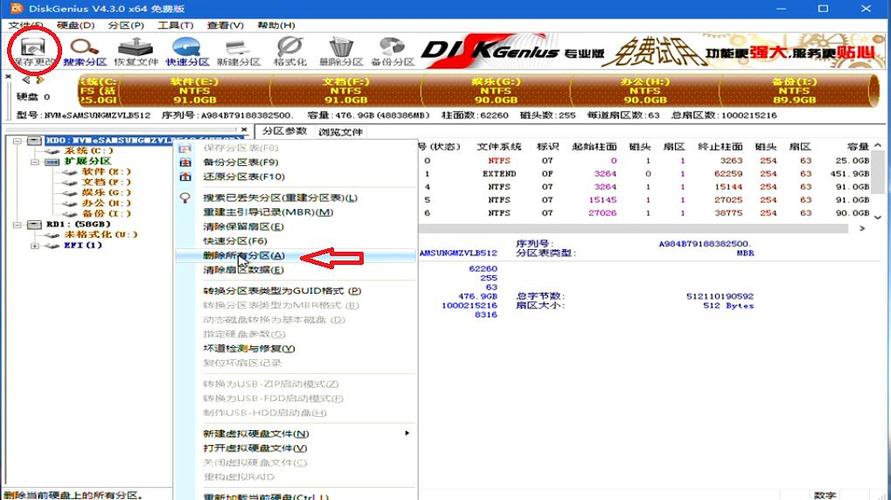The image size is (891, 500).
Task: Select 转换分区表类型为GUID格式 menu entry
Action: 282,291
